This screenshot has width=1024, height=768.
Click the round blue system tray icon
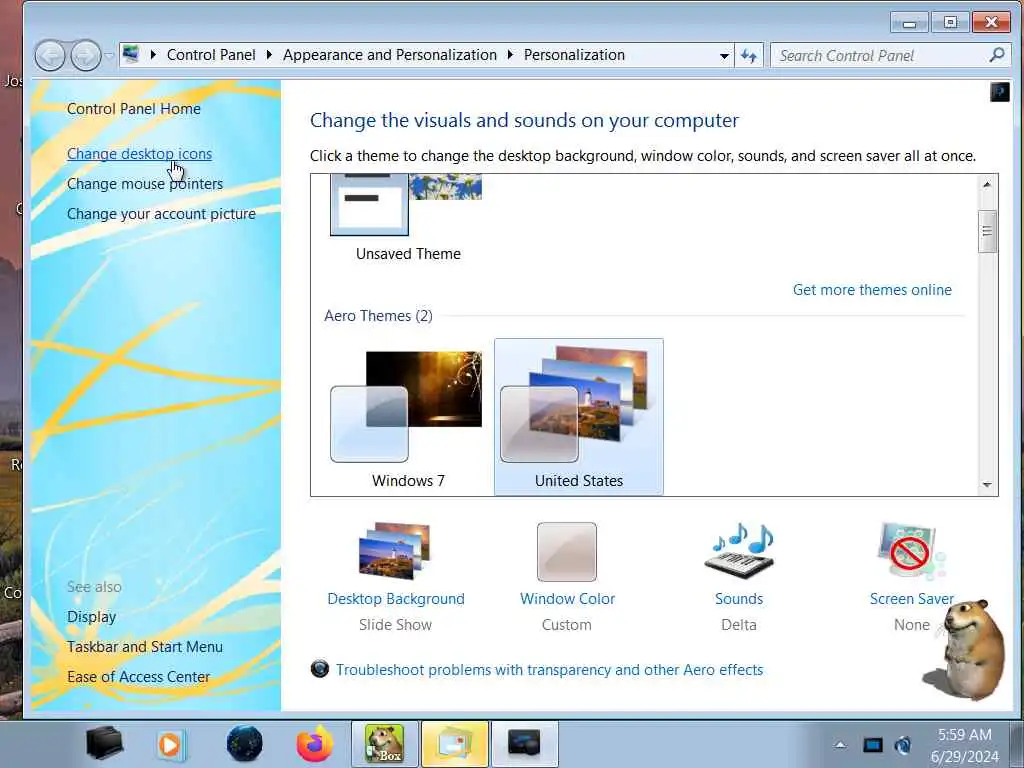[903, 744]
